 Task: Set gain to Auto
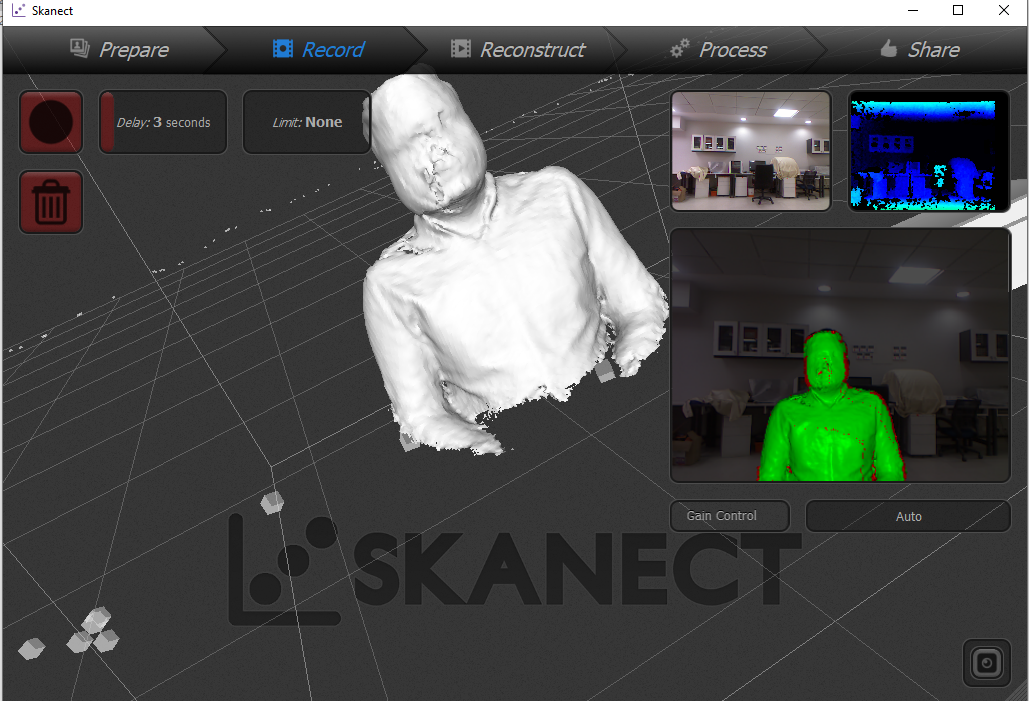point(908,517)
